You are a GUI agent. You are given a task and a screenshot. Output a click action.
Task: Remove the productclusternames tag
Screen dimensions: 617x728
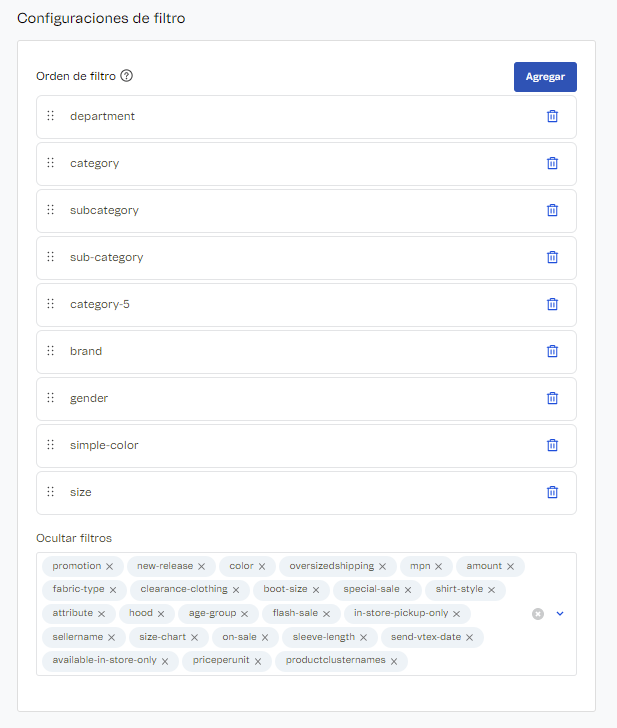tap(394, 661)
